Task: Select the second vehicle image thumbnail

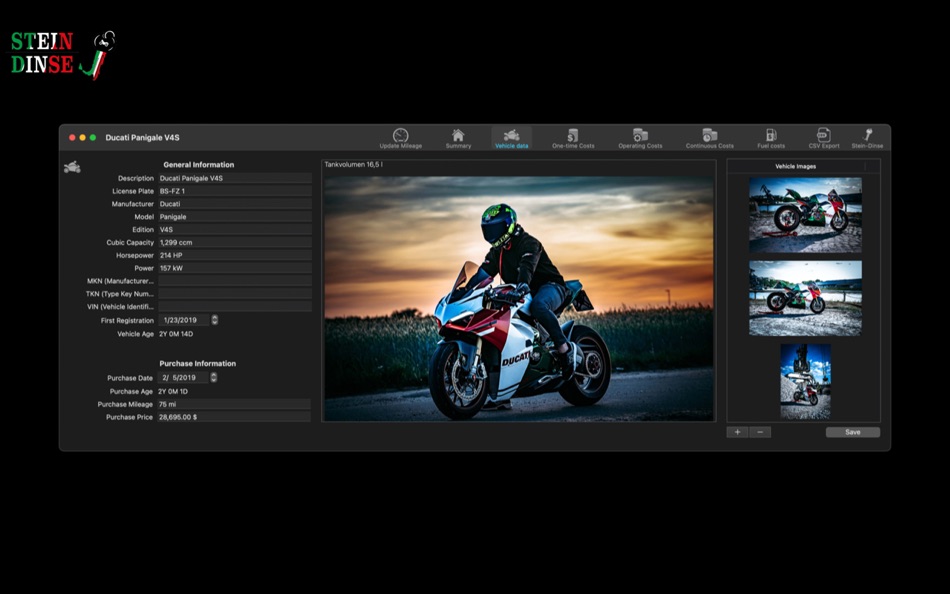Action: click(x=805, y=298)
